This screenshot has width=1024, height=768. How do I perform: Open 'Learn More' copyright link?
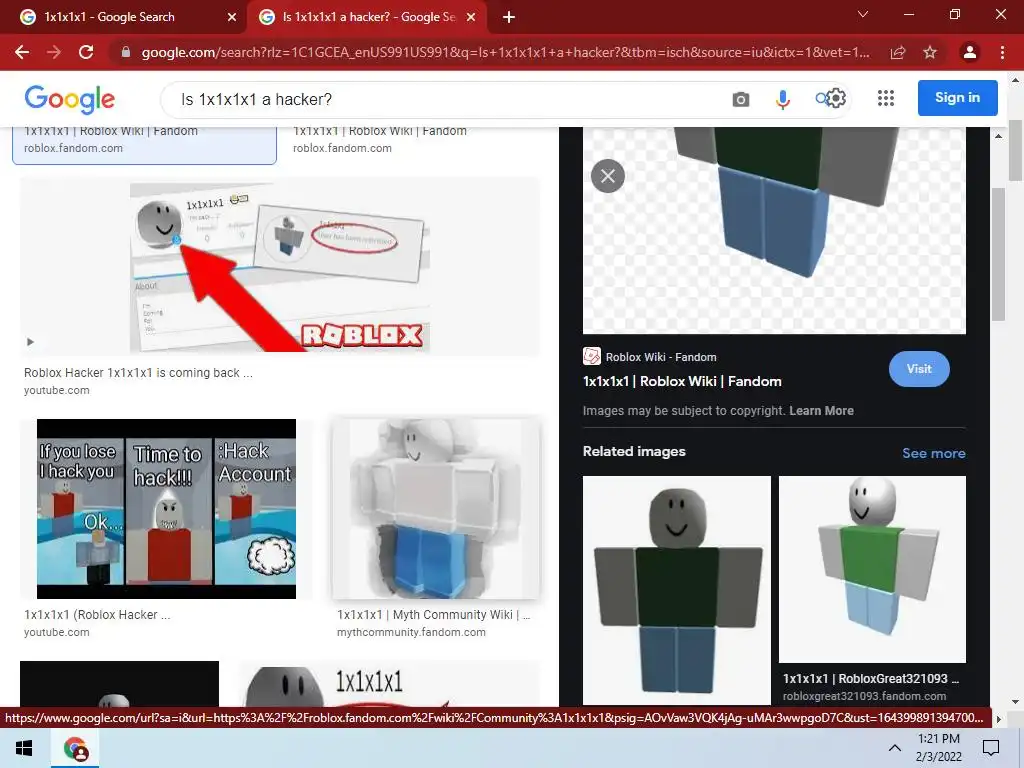click(821, 411)
